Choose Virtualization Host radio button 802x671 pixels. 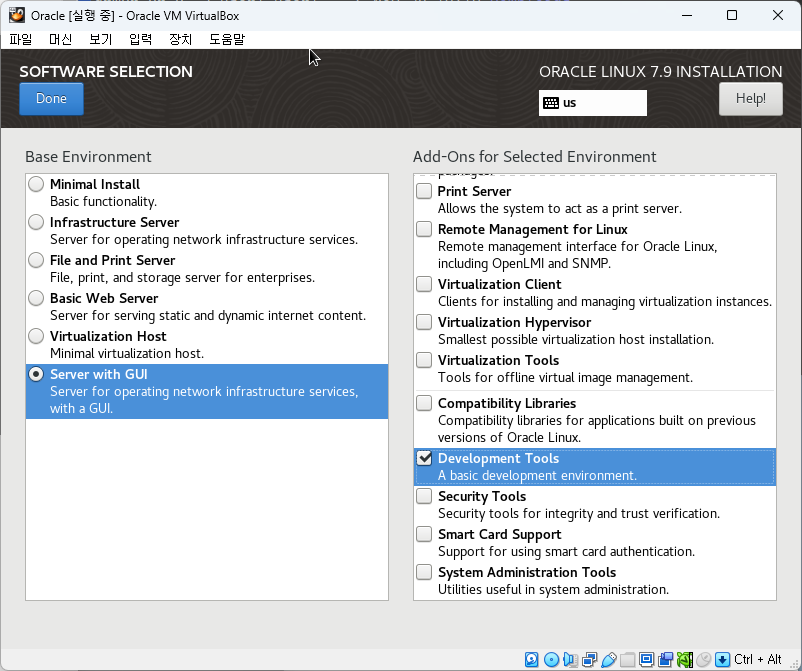point(36,336)
